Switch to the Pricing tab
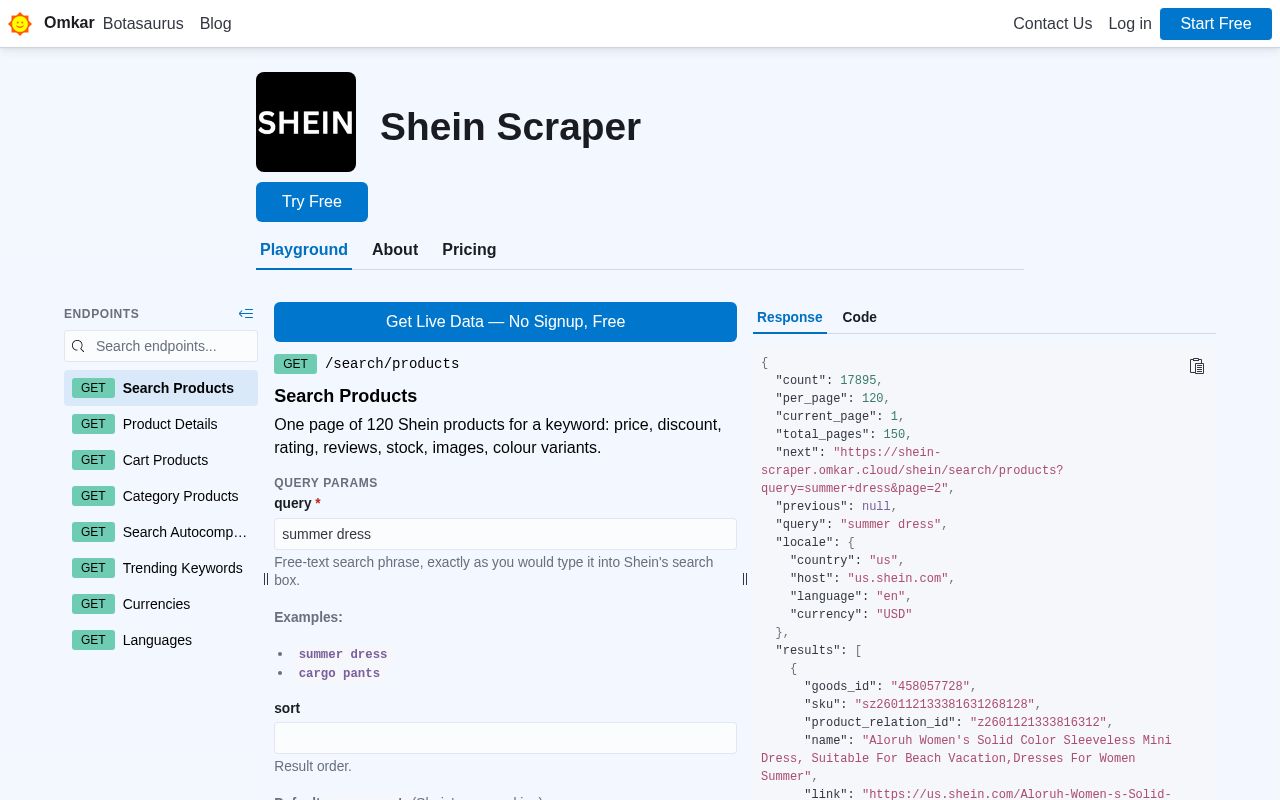 [x=469, y=250]
